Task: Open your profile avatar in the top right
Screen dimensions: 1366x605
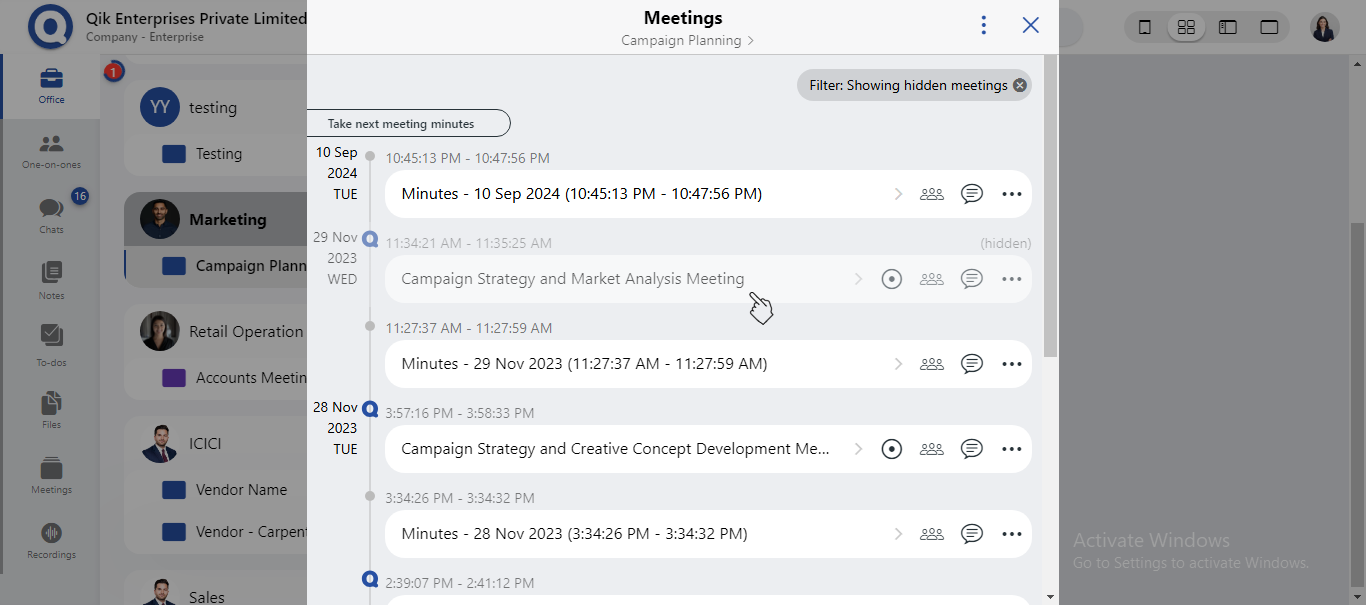Action: [1324, 27]
